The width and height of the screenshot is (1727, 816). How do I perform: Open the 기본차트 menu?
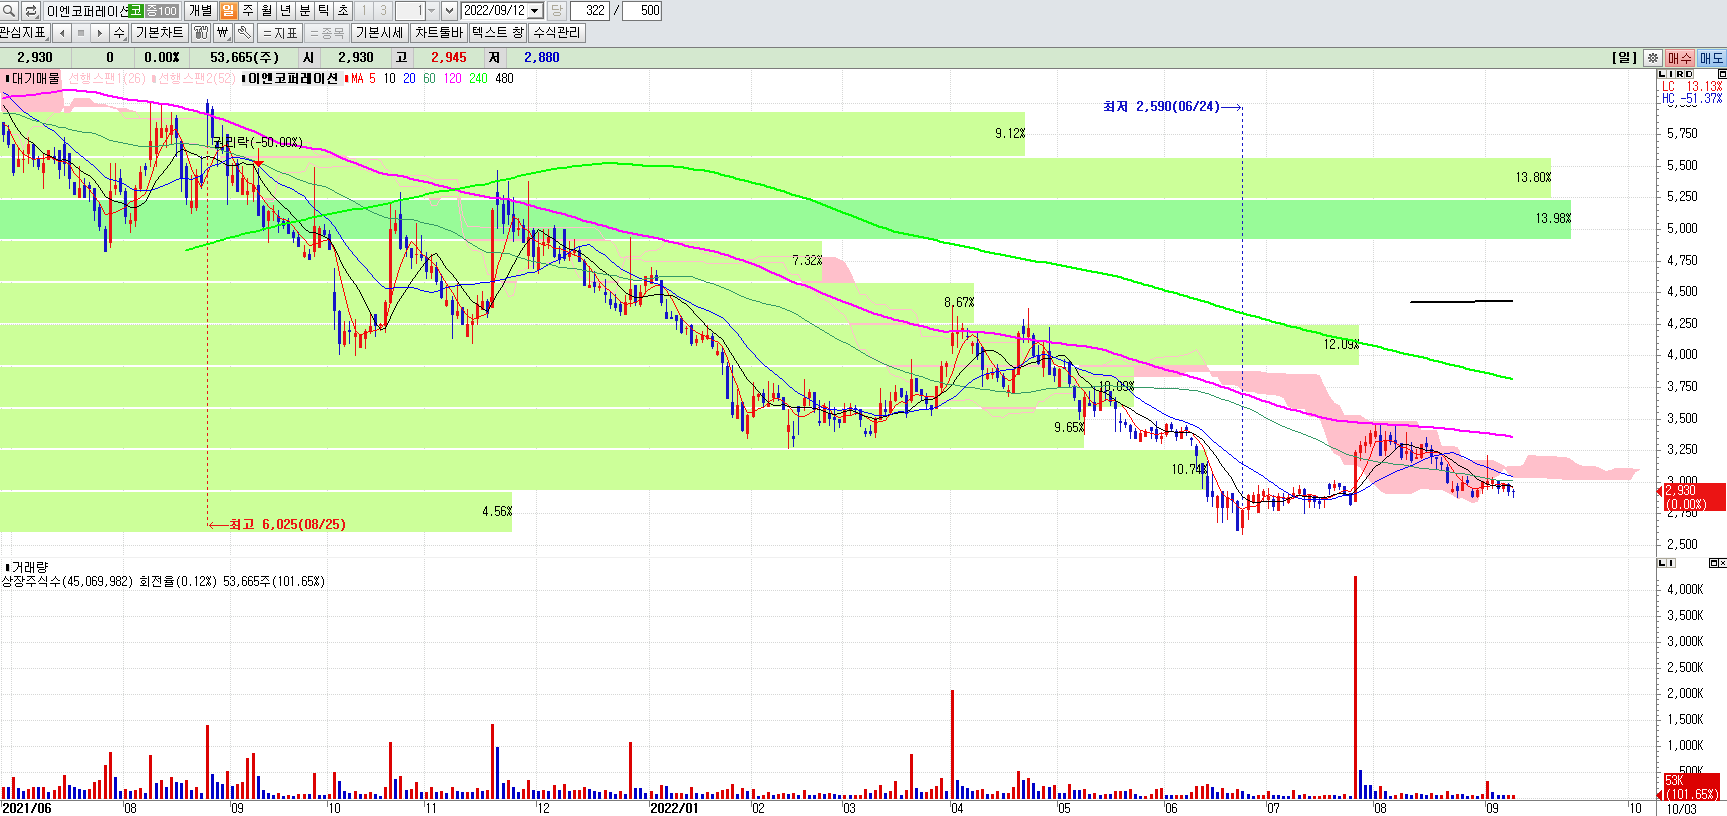click(x=160, y=33)
